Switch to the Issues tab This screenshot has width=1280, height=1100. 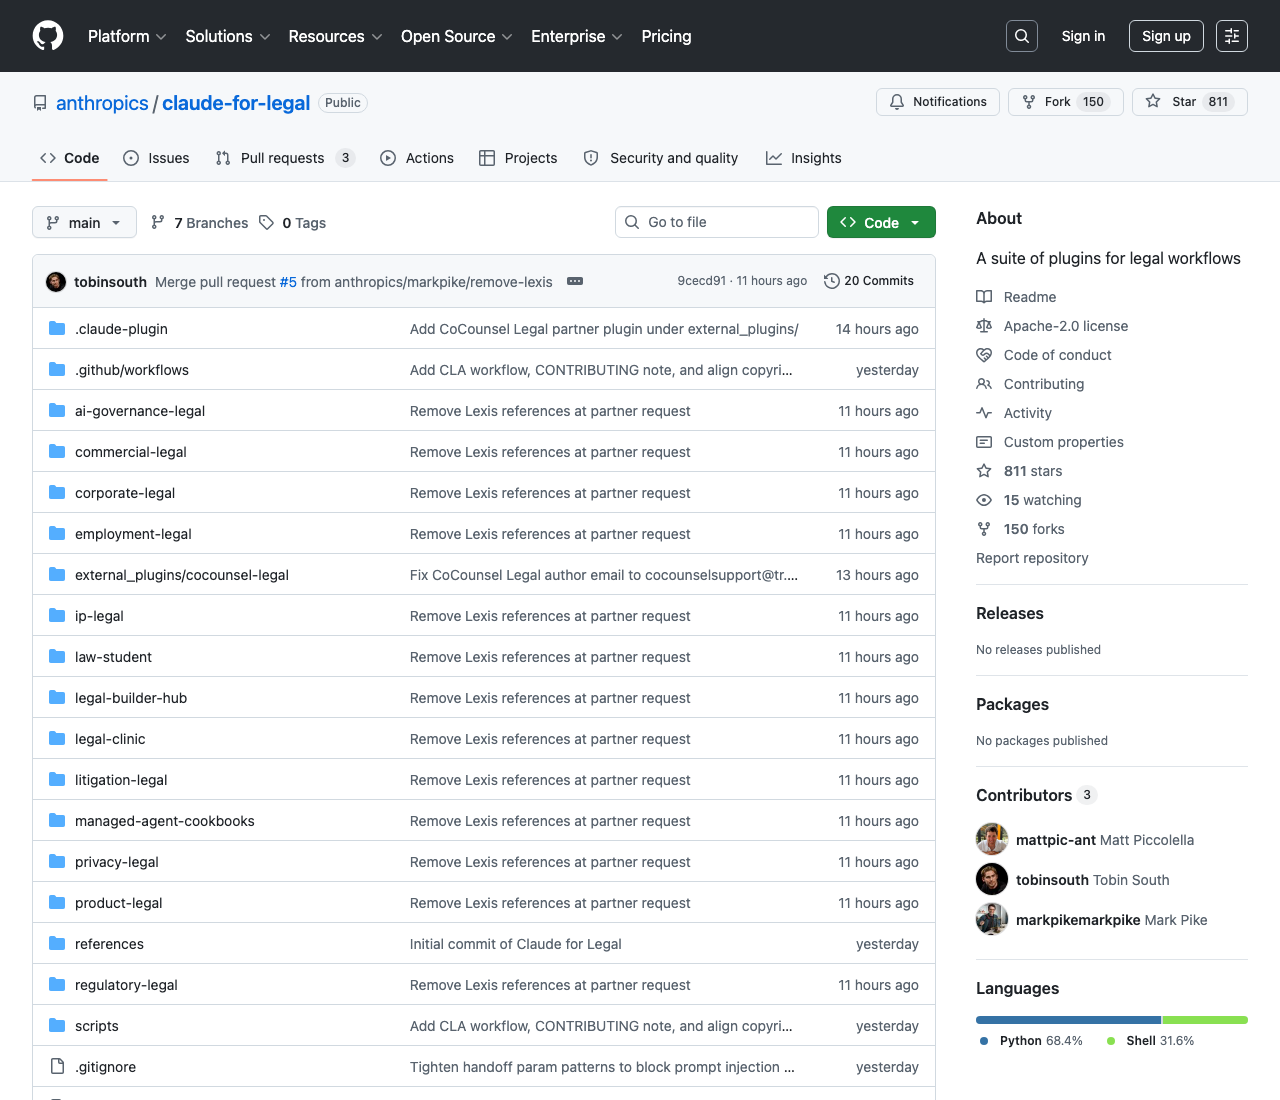tap(156, 158)
